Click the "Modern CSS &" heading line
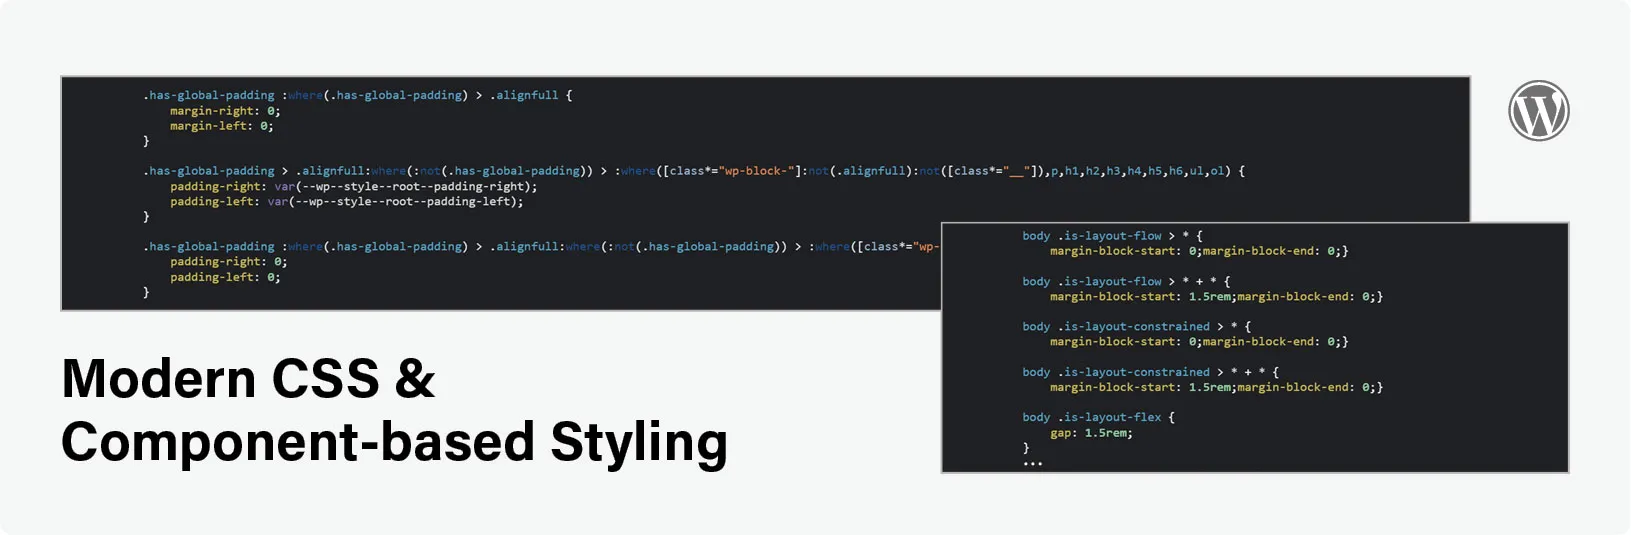Screen dimensions: 1631x535 248,379
